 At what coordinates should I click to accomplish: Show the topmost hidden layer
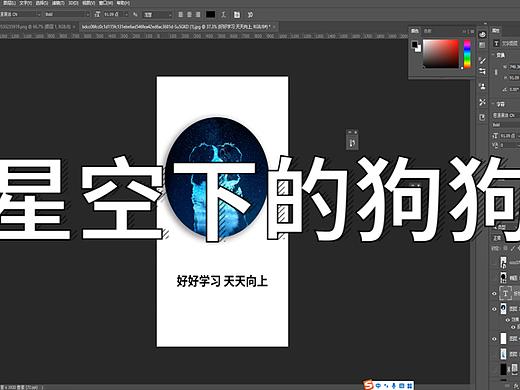494,263
